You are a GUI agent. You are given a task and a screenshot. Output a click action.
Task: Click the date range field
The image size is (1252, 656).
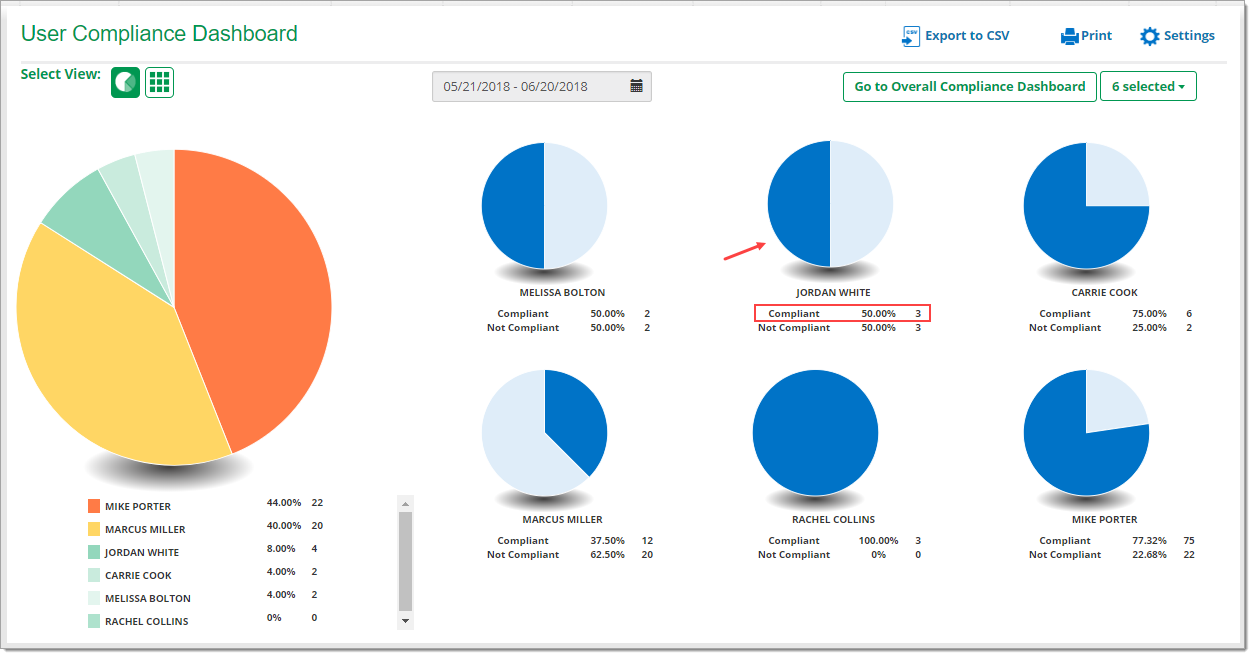click(x=541, y=86)
